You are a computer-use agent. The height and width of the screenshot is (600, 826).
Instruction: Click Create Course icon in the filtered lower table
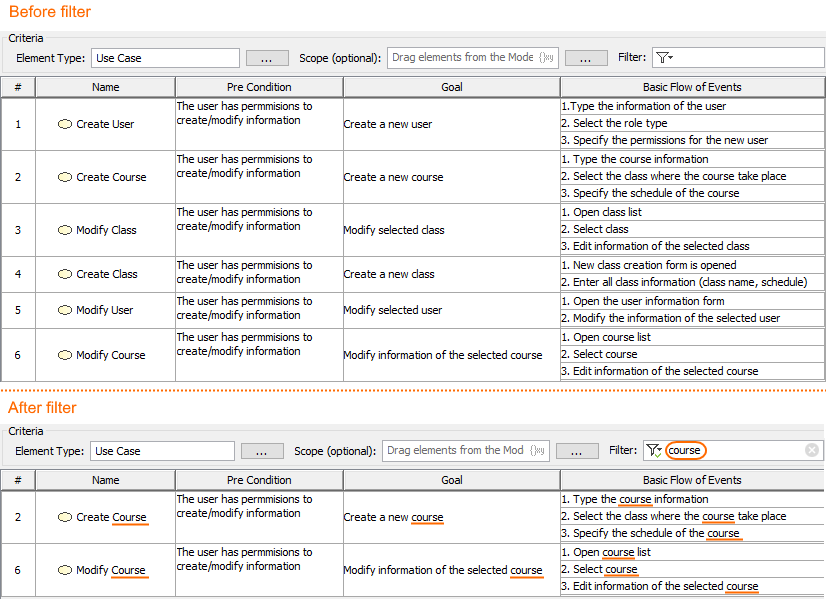(65, 517)
